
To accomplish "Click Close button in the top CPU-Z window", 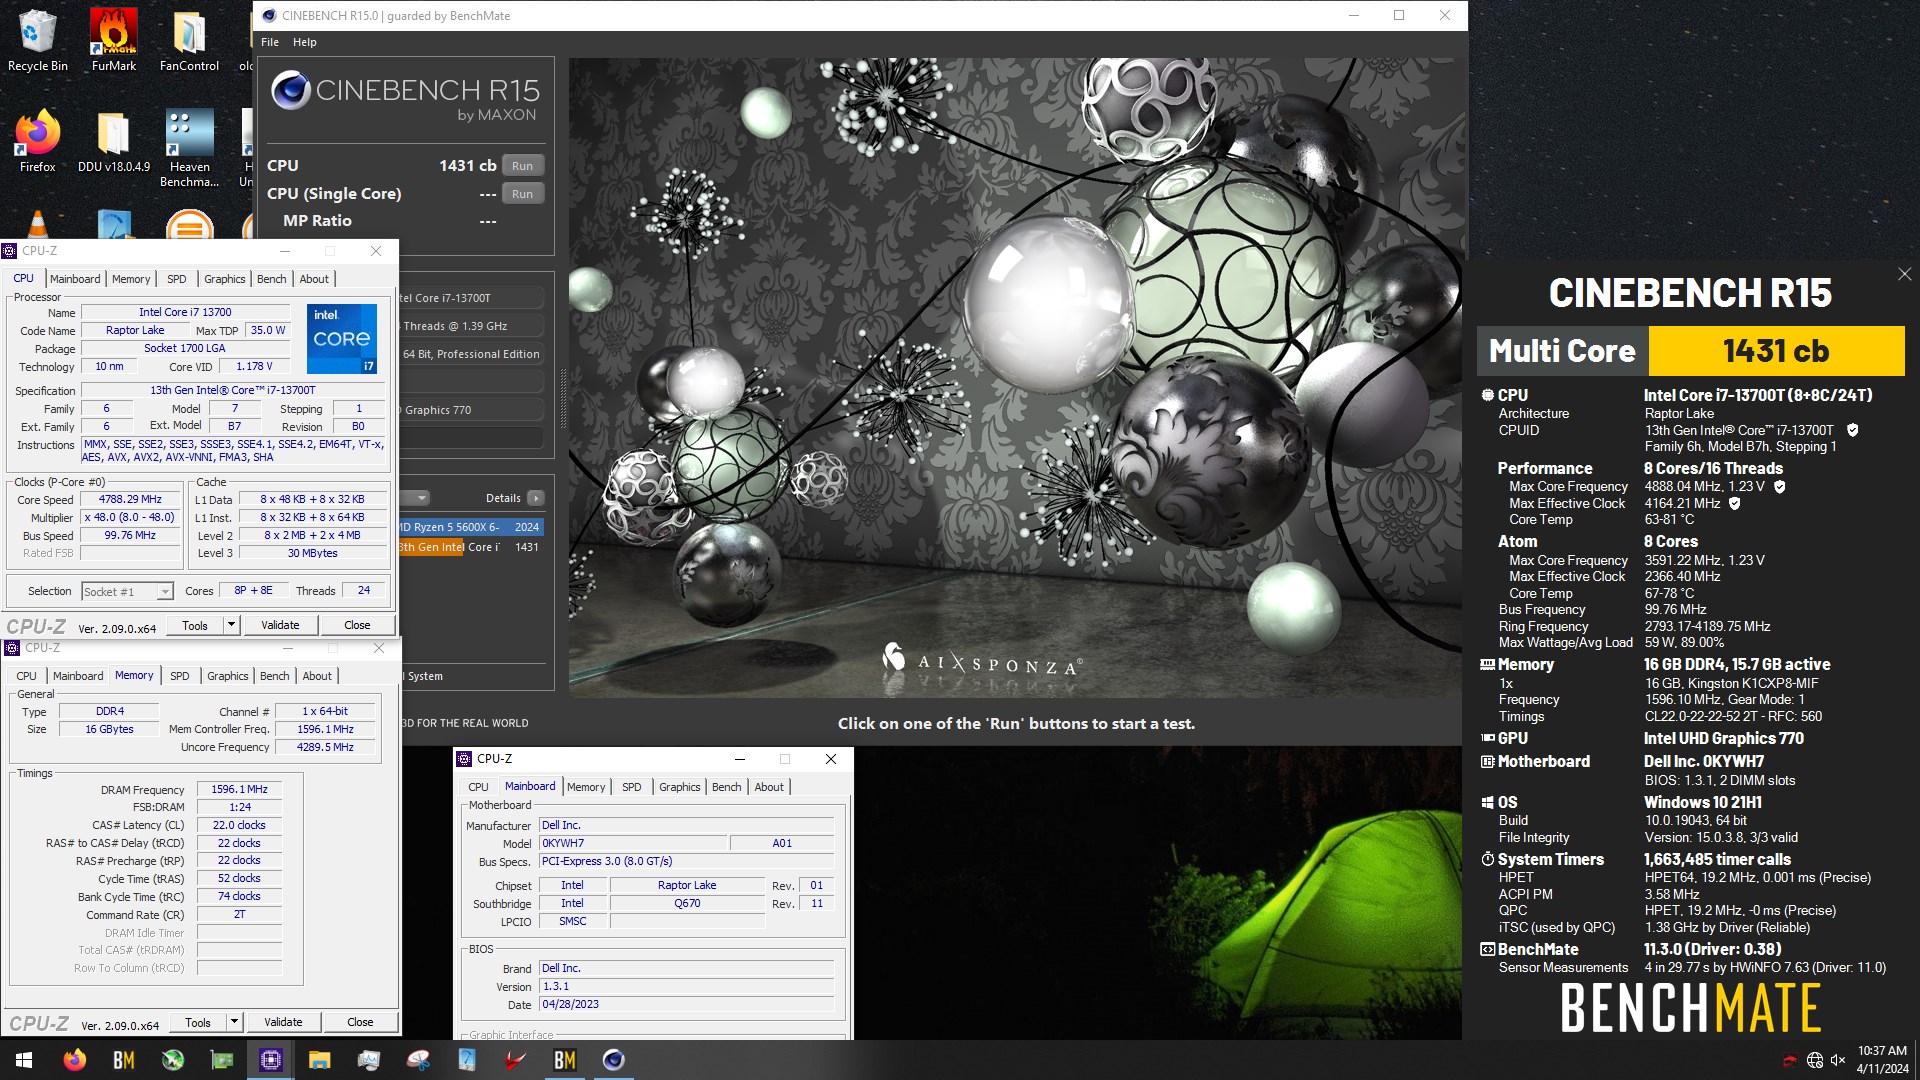I will [357, 626].
